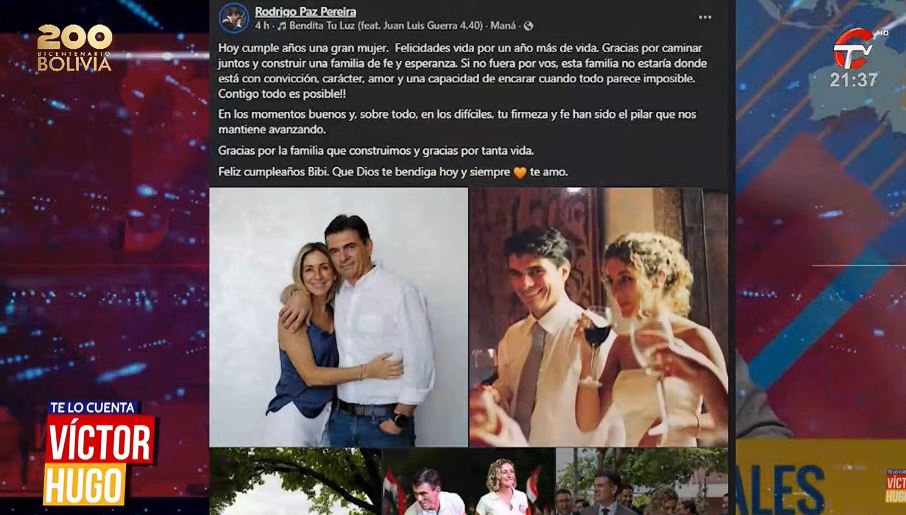Open the photo showing tree branches
906x515 pixels.
[295, 481]
